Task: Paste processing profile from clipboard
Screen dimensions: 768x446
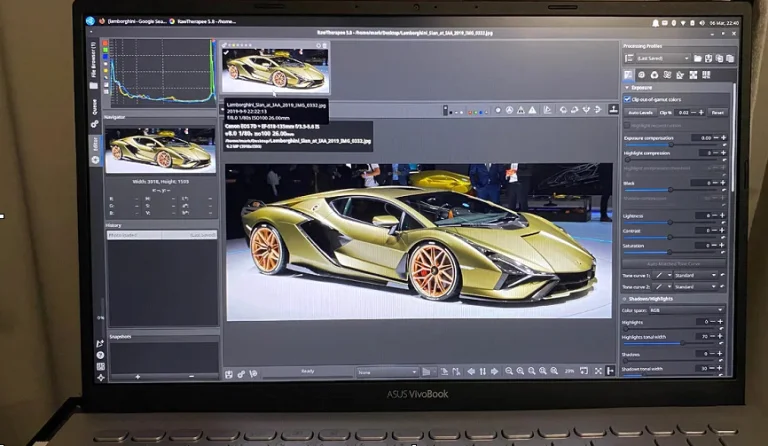Action: 730,58
